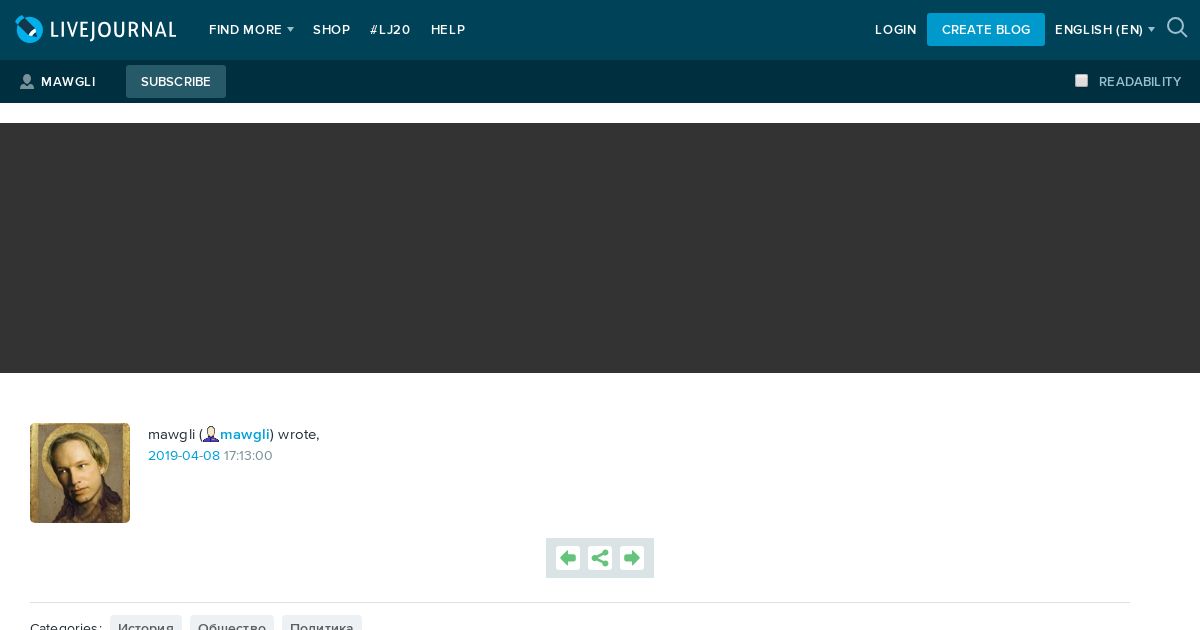The width and height of the screenshot is (1200, 630).
Task: Enable the Readability checkbox
Action: tap(1081, 81)
